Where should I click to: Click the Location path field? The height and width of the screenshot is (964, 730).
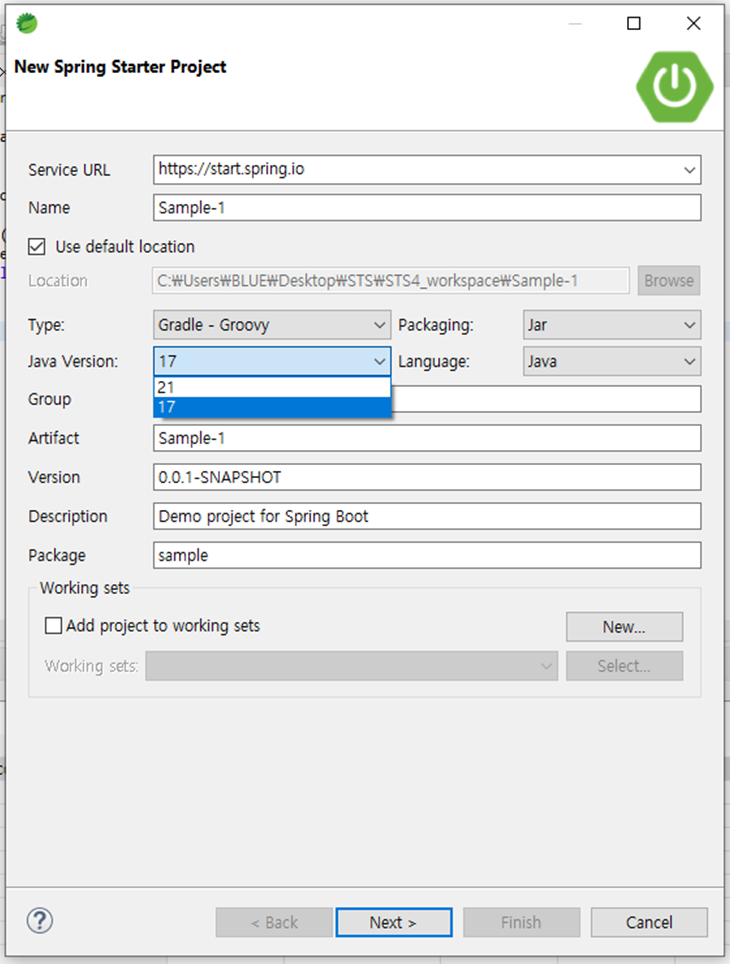click(x=391, y=280)
